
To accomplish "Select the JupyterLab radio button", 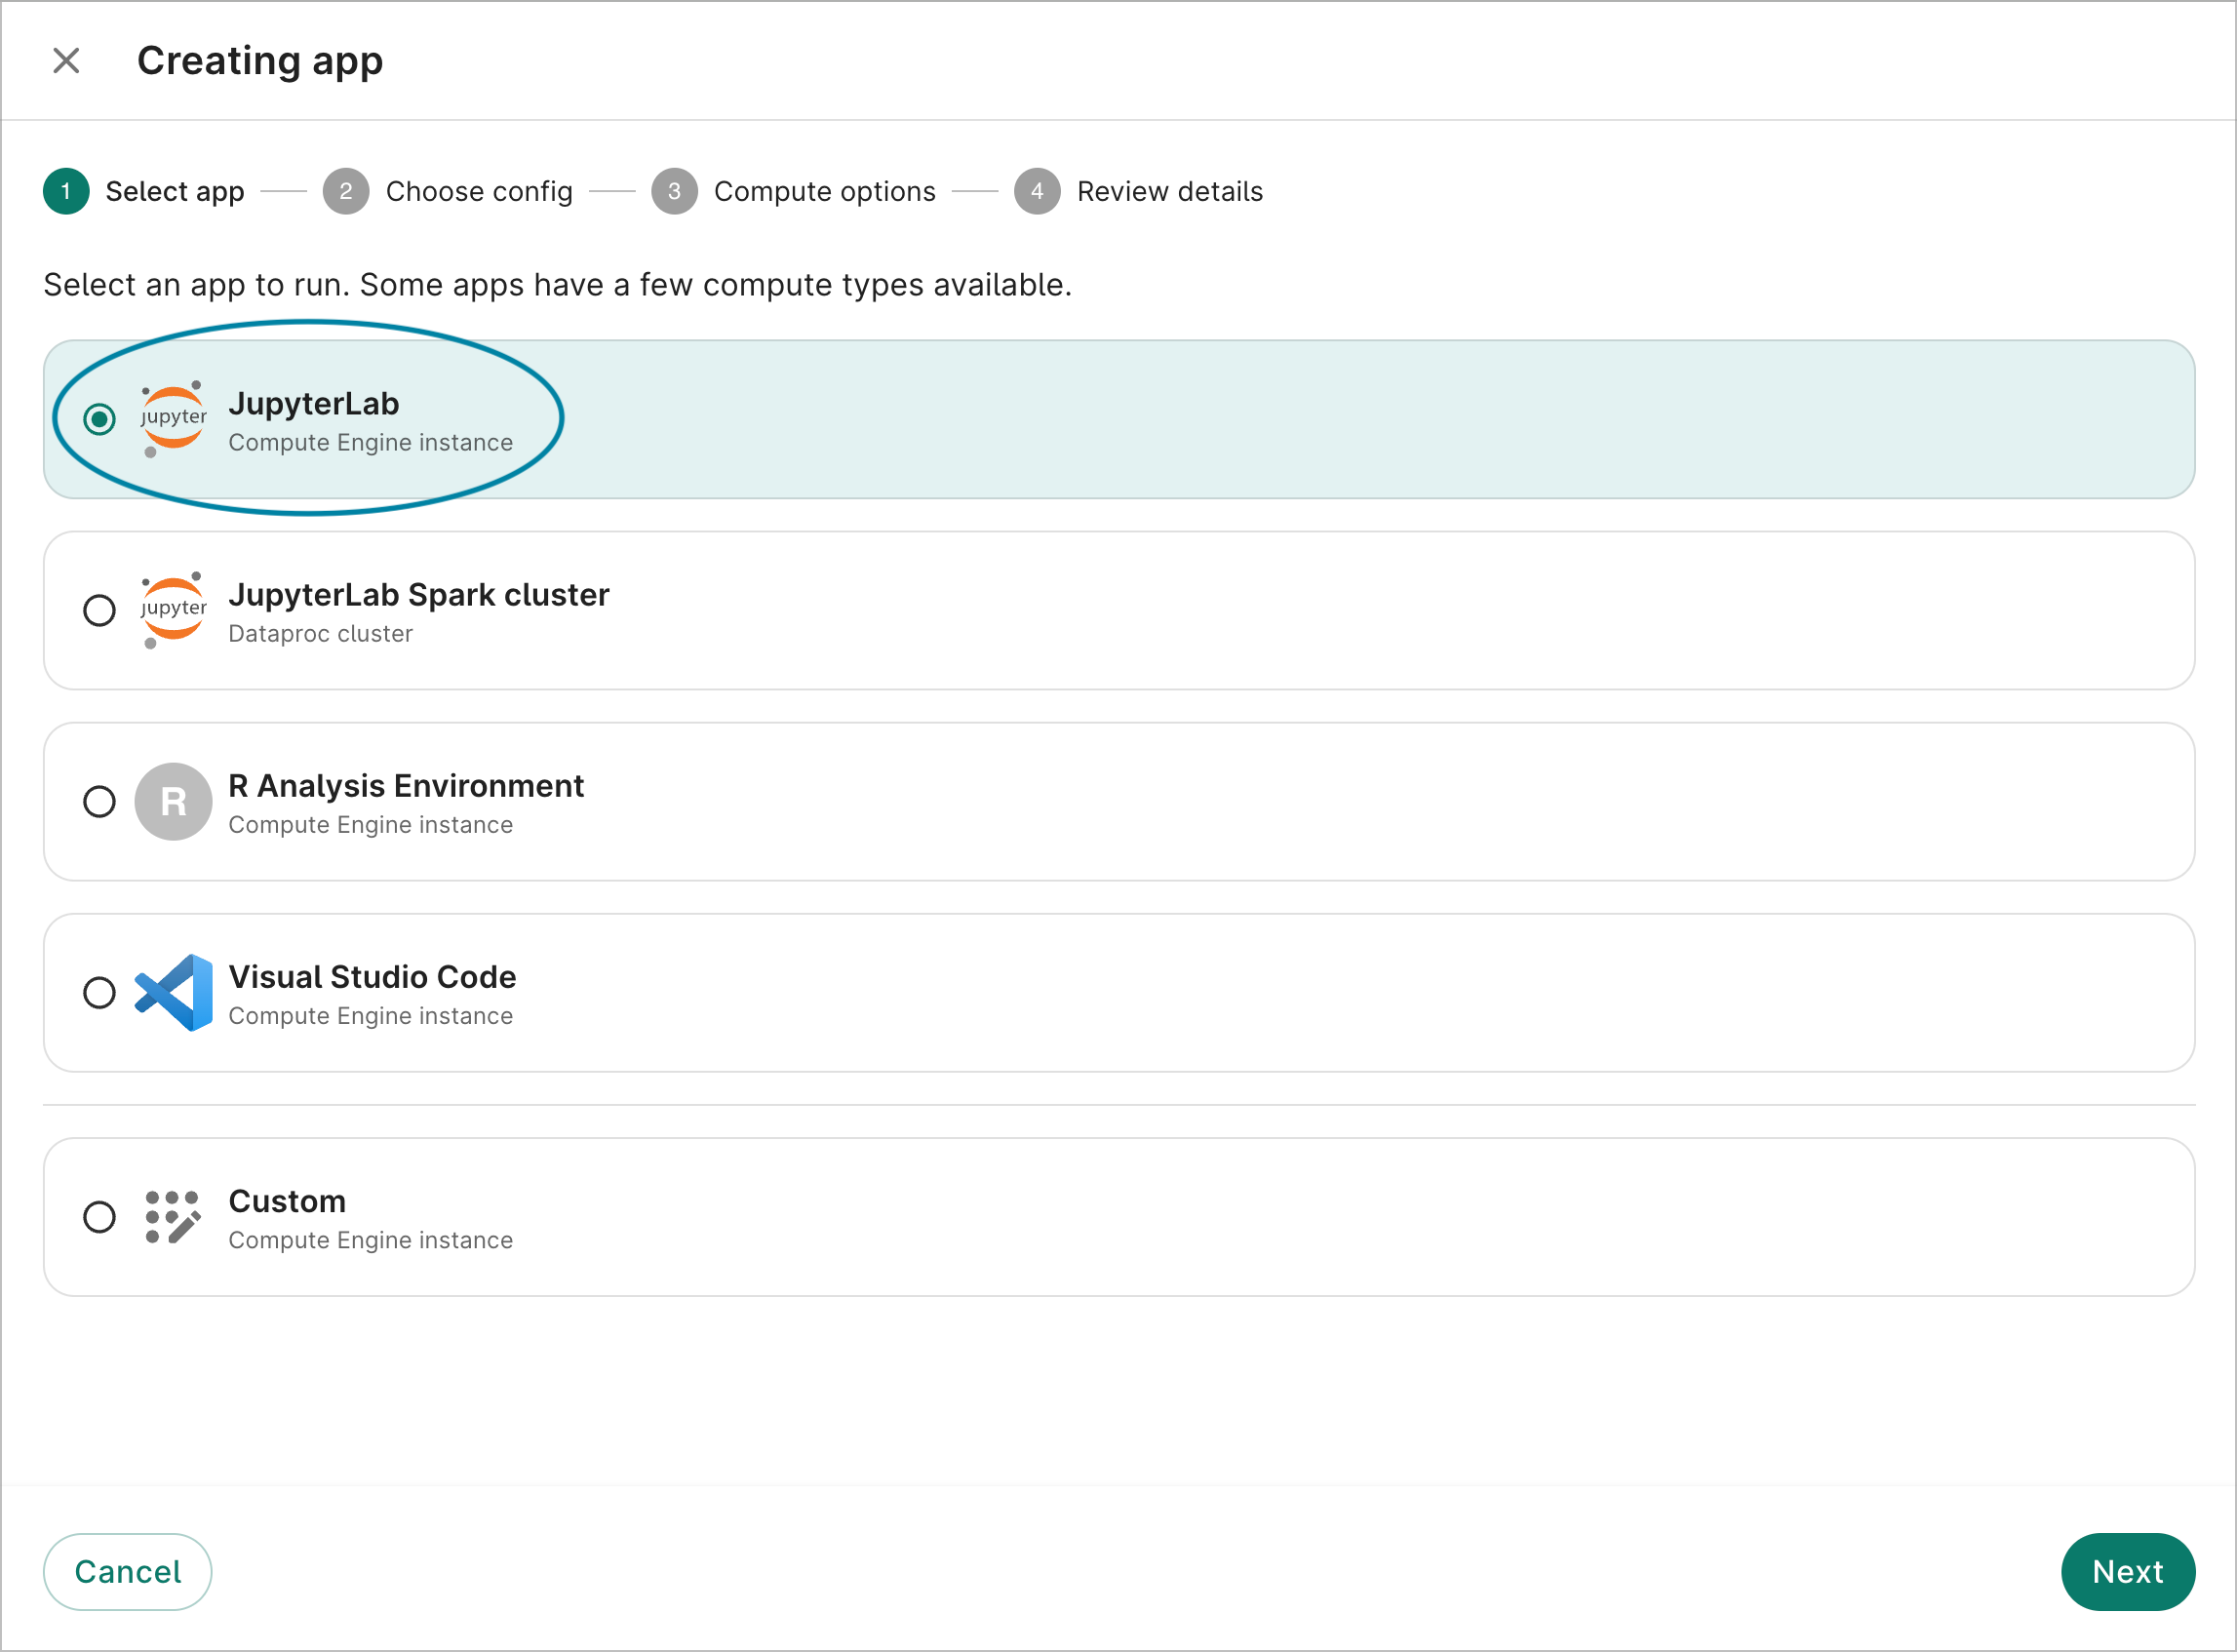I will coord(99,419).
